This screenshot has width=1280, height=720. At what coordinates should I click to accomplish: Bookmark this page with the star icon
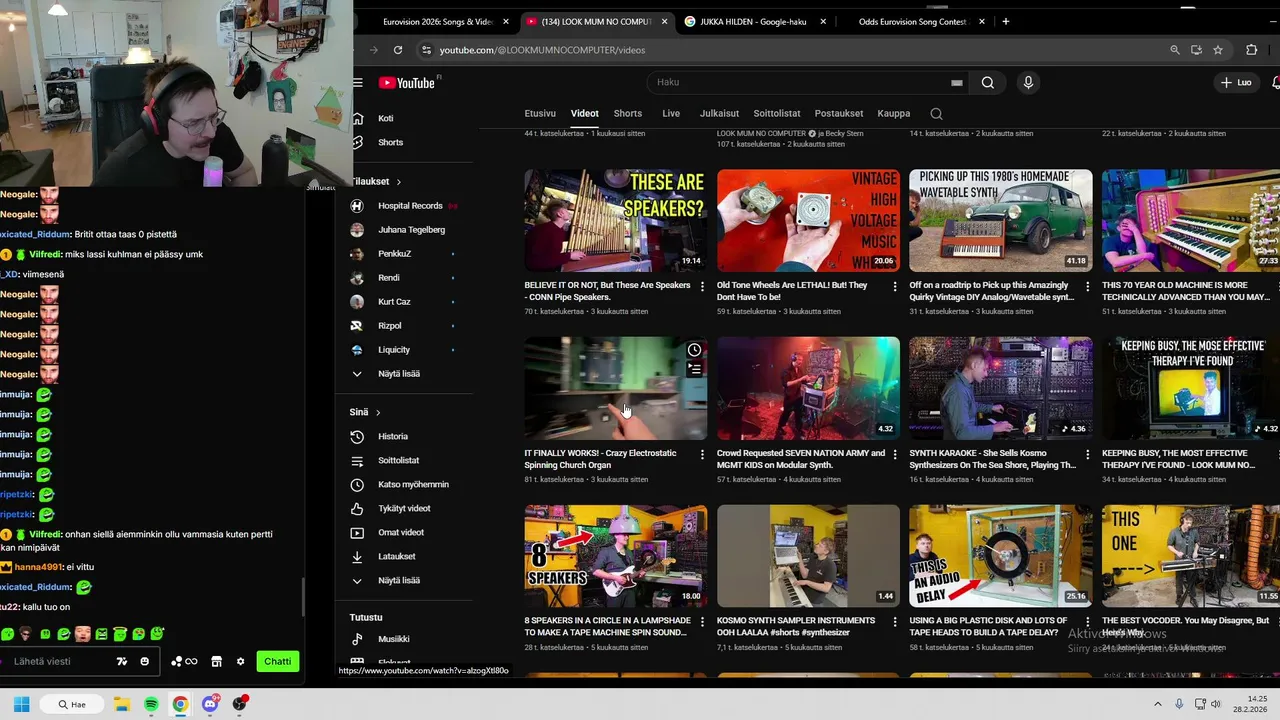point(1218,50)
